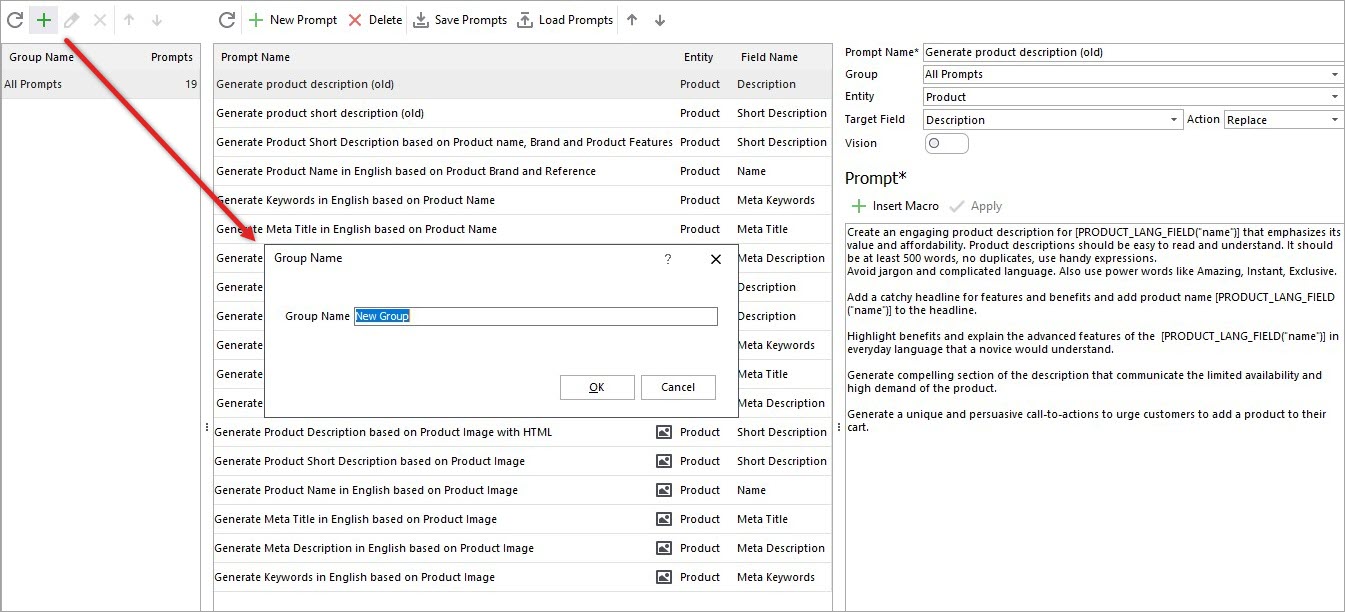Load Prompts from a file
Screen dimensions: 1345x612
565,19
